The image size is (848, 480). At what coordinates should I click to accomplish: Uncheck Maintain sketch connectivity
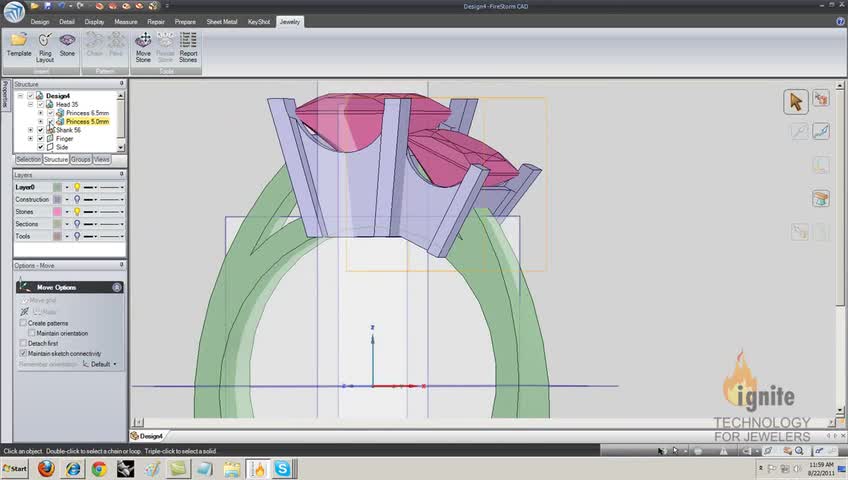tap(24, 354)
